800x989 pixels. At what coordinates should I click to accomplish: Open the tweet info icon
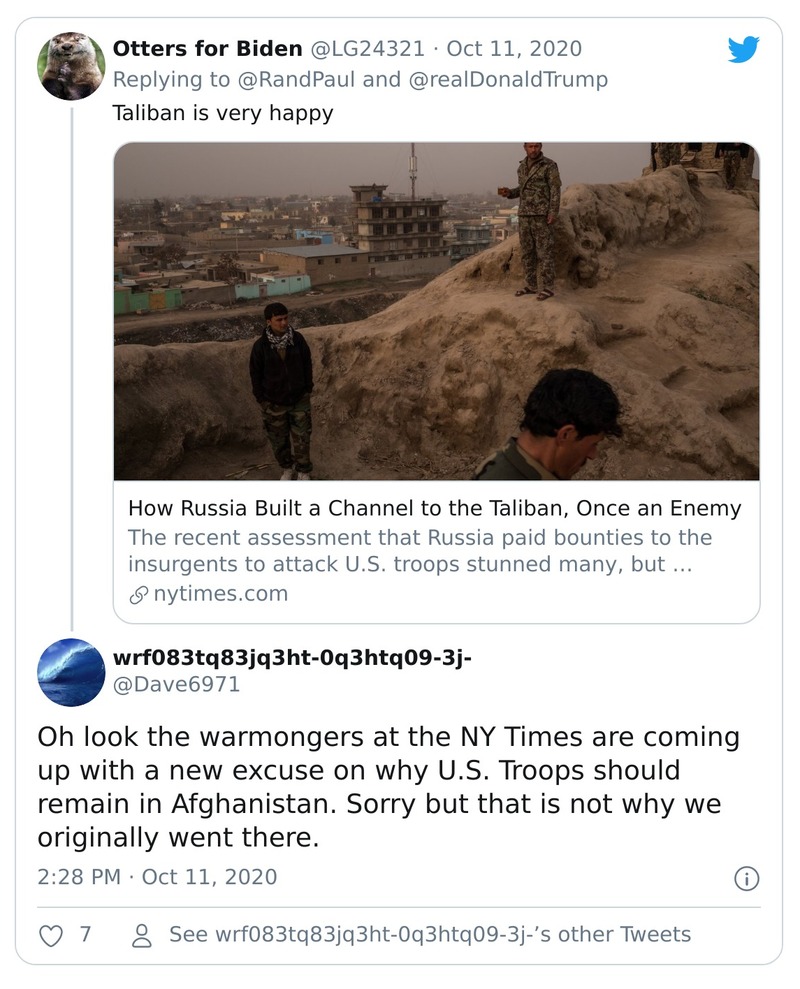point(746,878)
